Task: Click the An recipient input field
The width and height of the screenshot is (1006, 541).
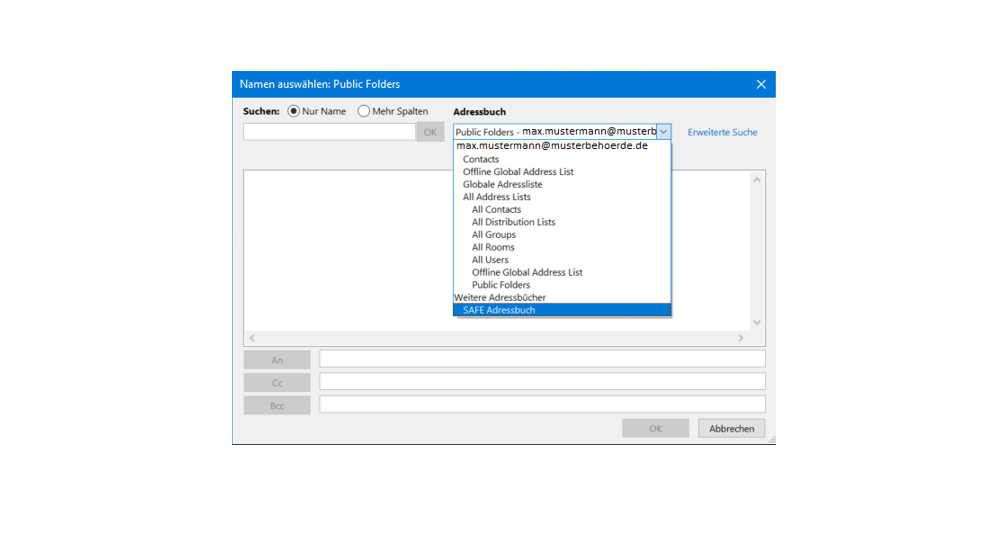Action: pos(542,359)
